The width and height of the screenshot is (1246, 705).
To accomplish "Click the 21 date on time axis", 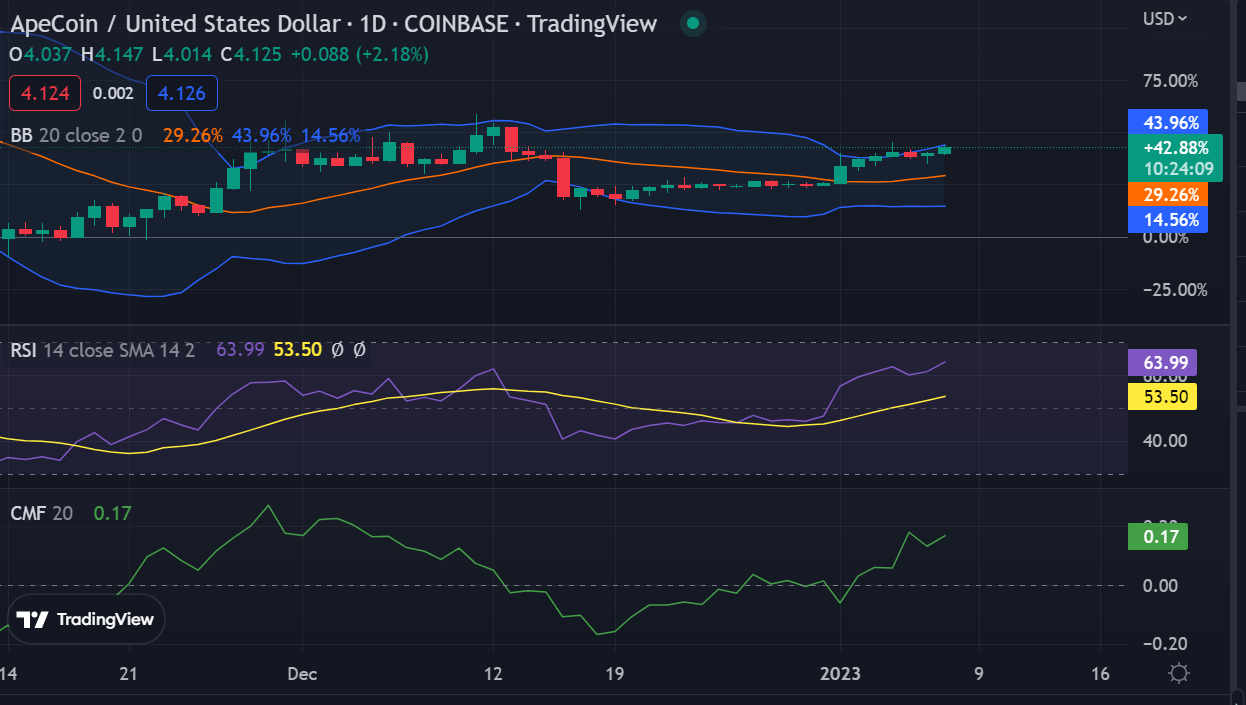I will (127, 674).
